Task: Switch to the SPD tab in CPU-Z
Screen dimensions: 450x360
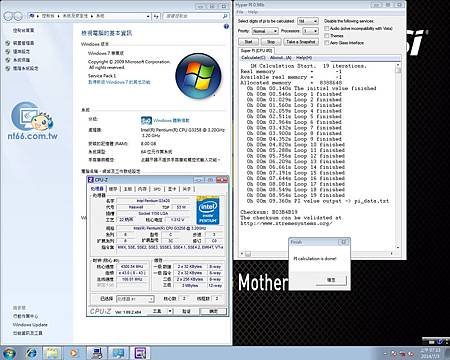Action: pos(157,189)
